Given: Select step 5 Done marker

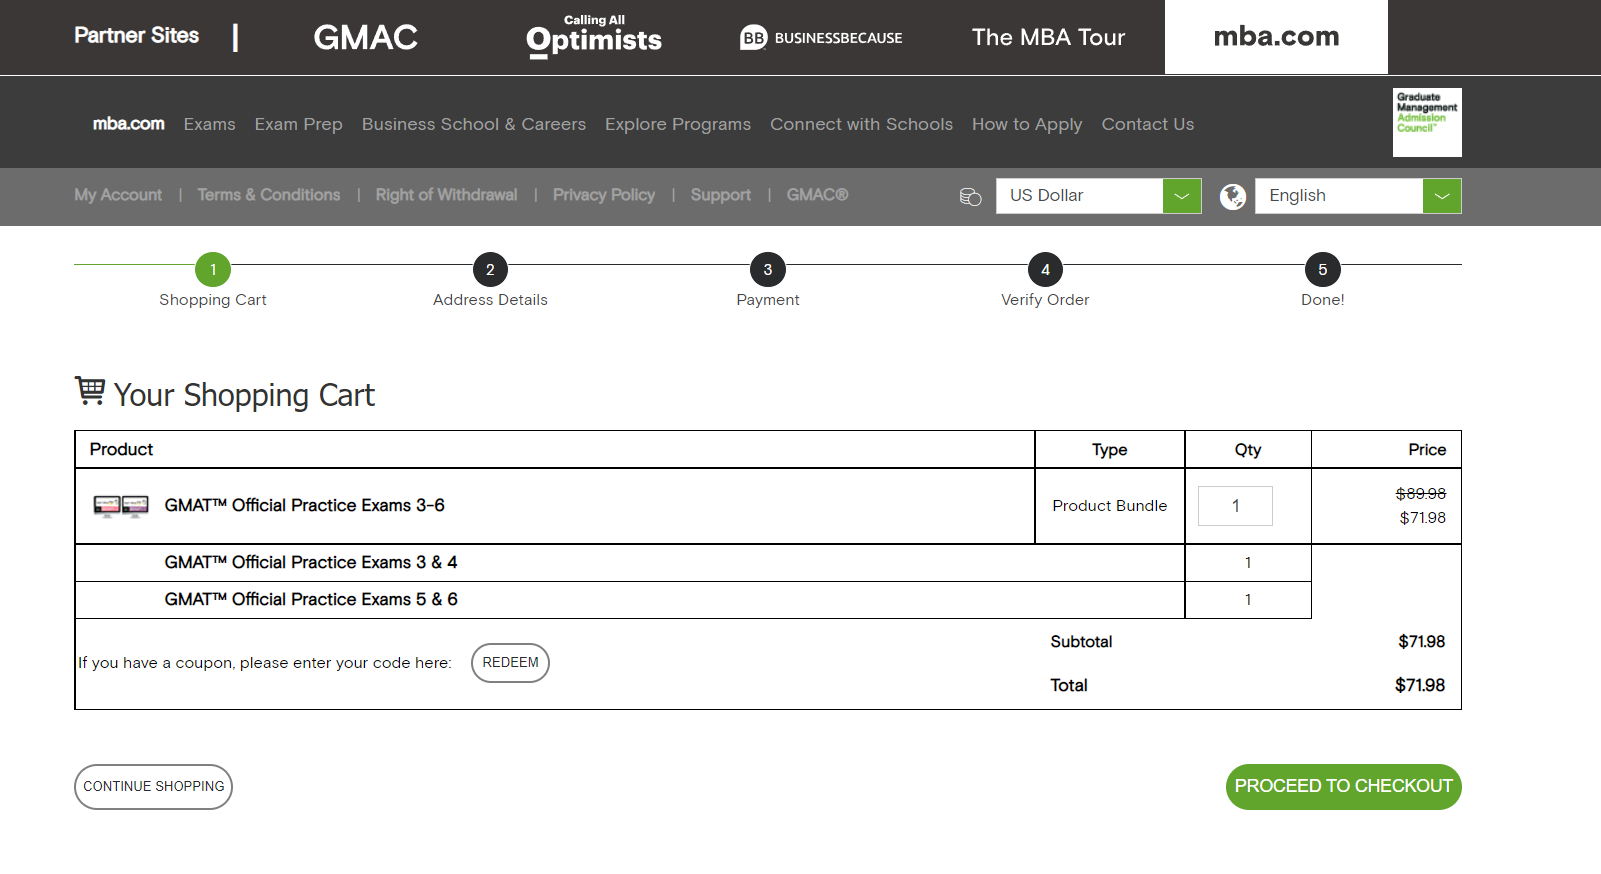Looking at the screenshot, I should [x=1323, y=270].
